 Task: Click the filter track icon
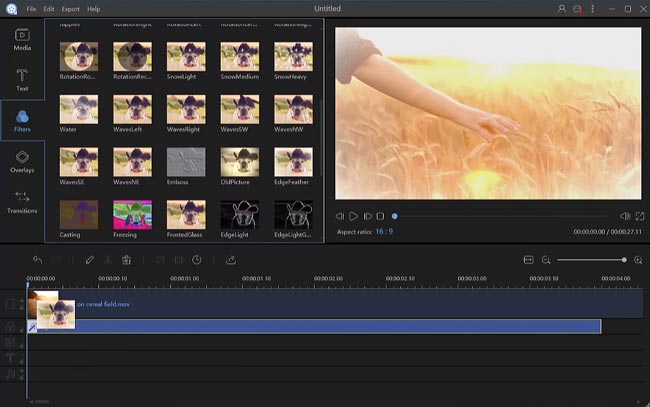10,327
